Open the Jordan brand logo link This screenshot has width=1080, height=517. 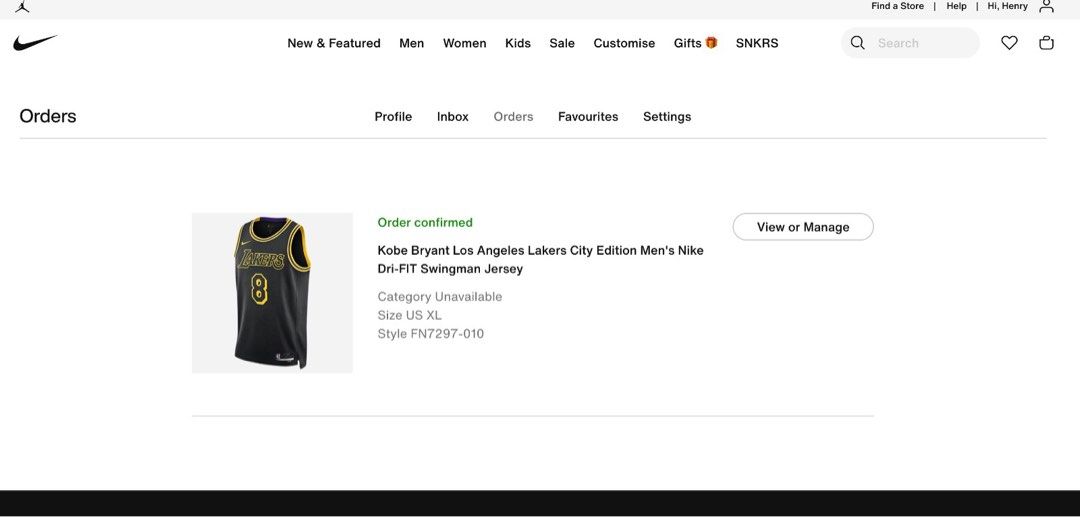(x=22, y=6)
